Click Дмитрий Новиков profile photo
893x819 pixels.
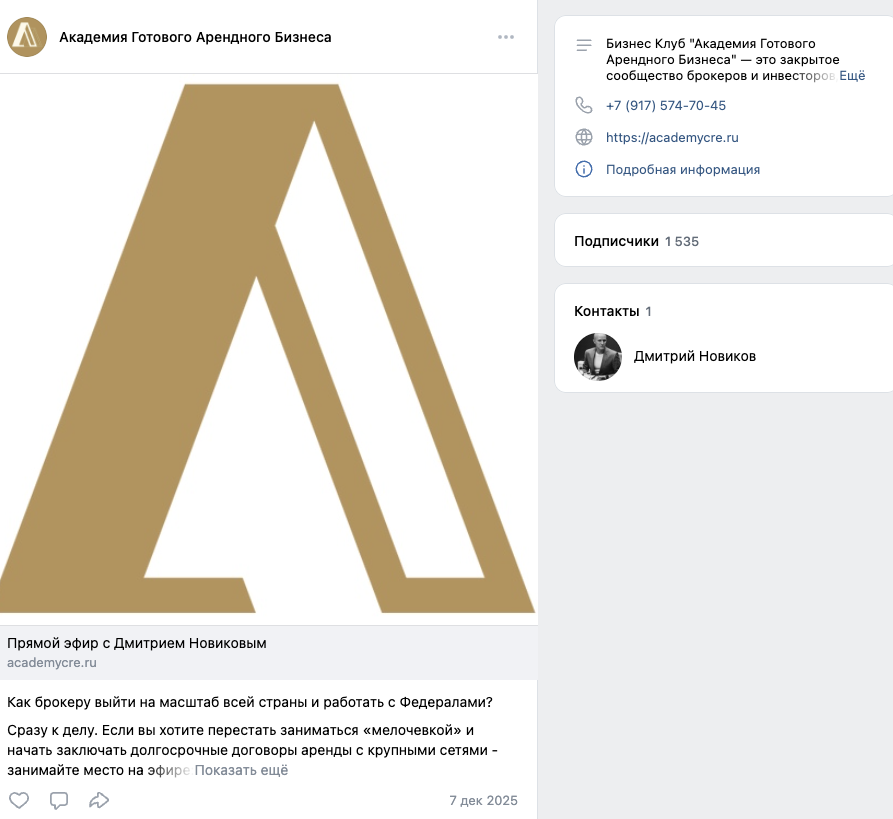tap(598, 357)
